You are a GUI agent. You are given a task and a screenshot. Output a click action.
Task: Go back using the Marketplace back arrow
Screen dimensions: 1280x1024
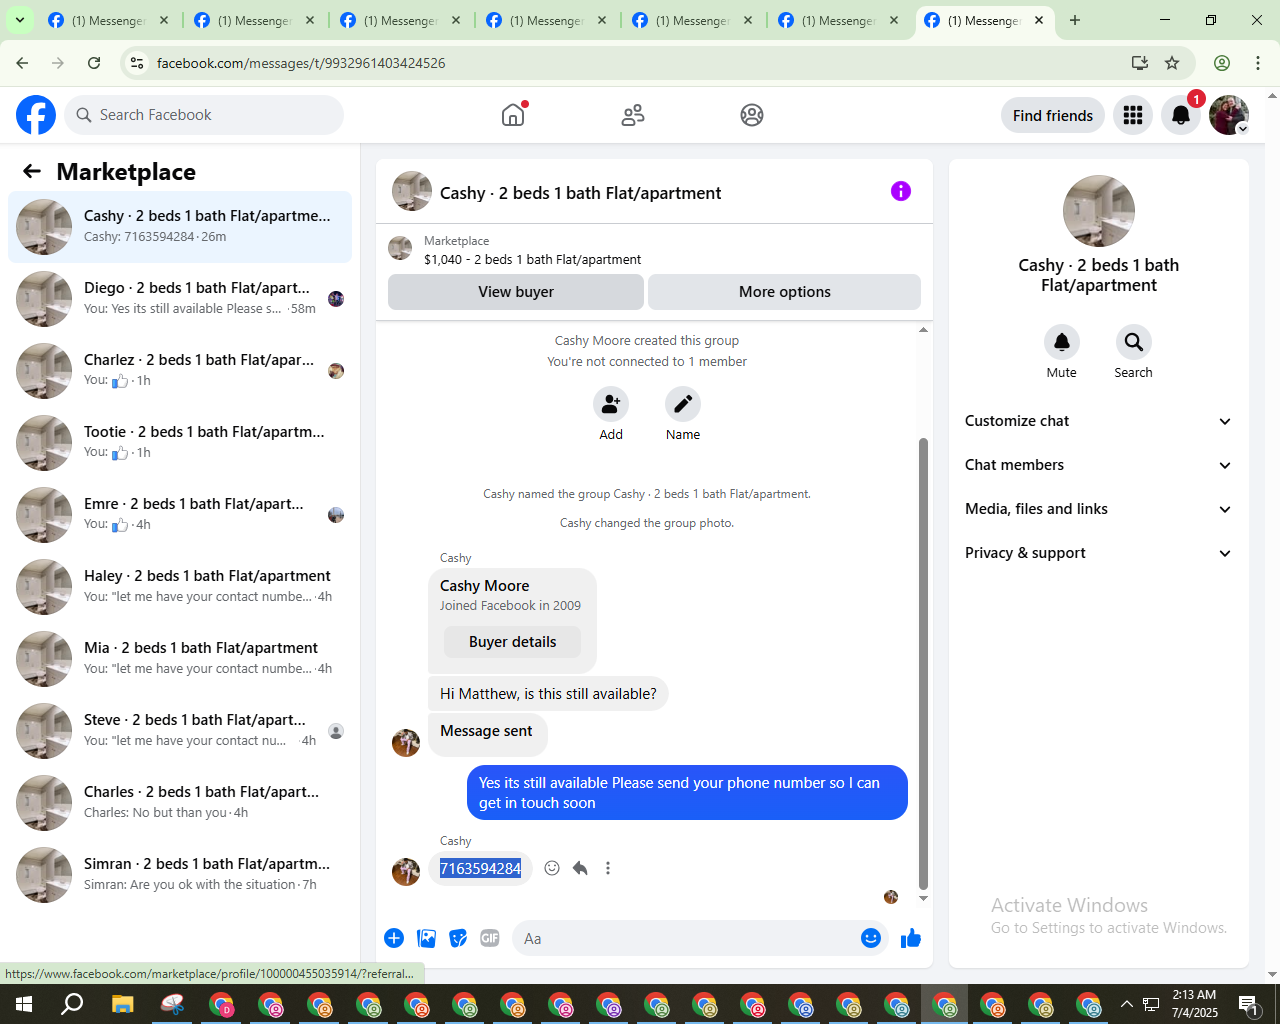coord(32,172)
